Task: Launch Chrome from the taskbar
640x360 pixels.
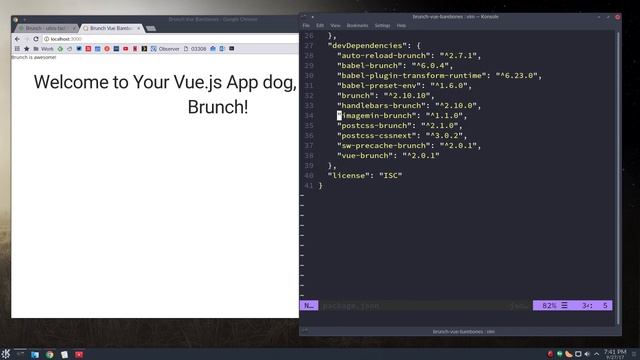Action: (50, 354)
